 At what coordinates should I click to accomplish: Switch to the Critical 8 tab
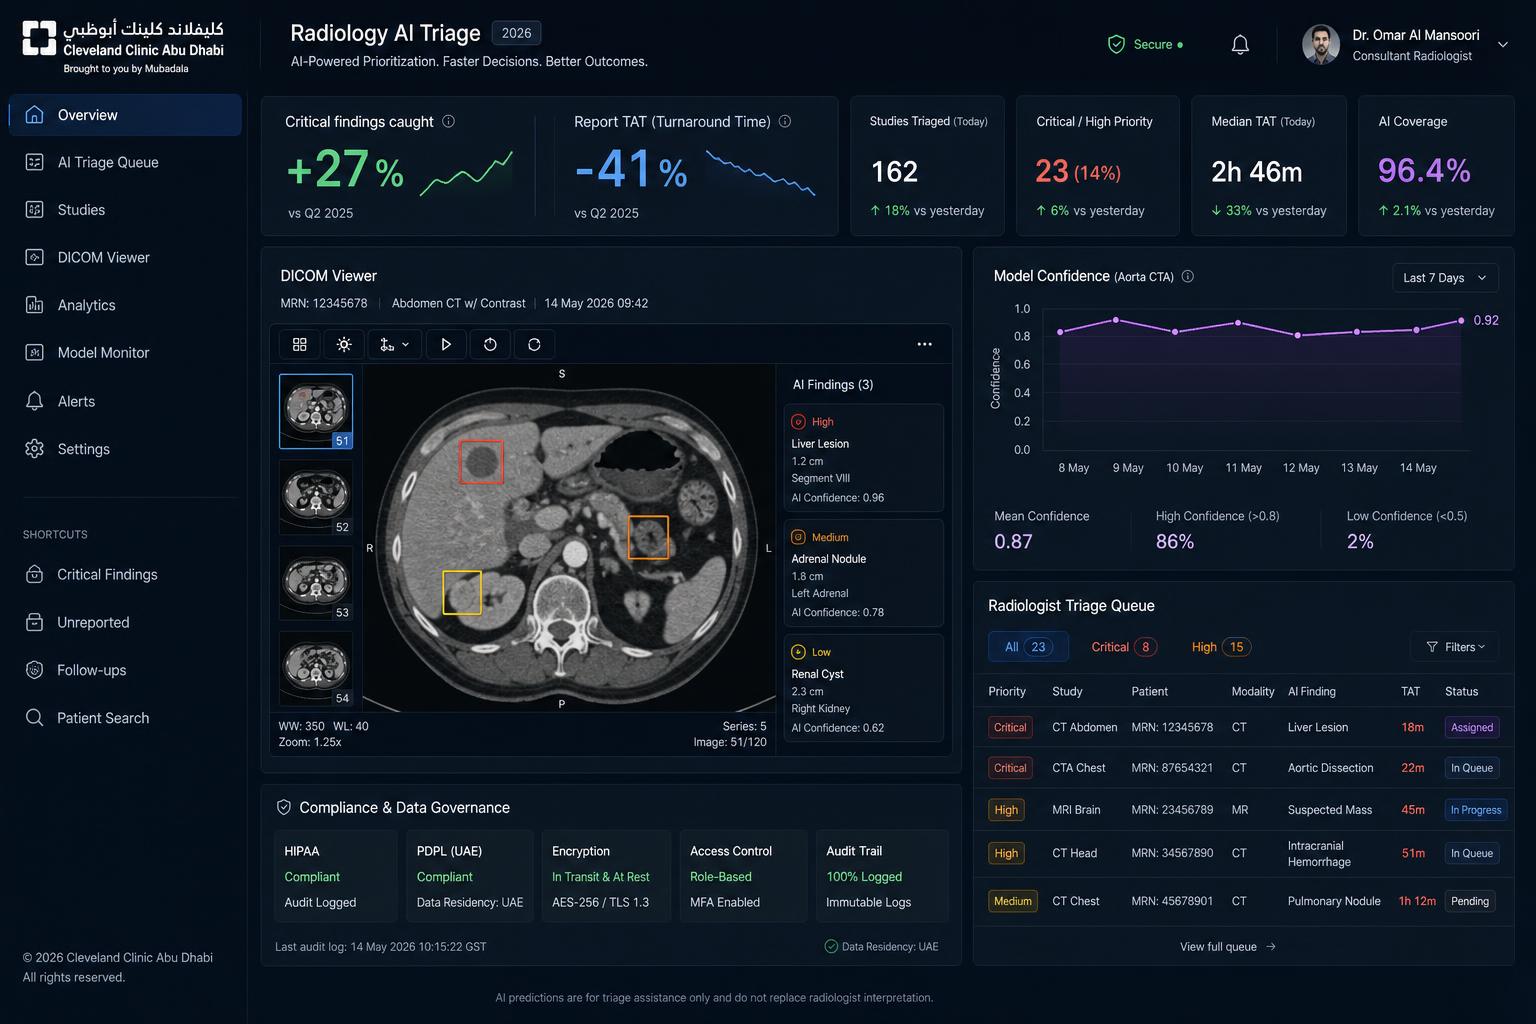[x=1124, y=647]
